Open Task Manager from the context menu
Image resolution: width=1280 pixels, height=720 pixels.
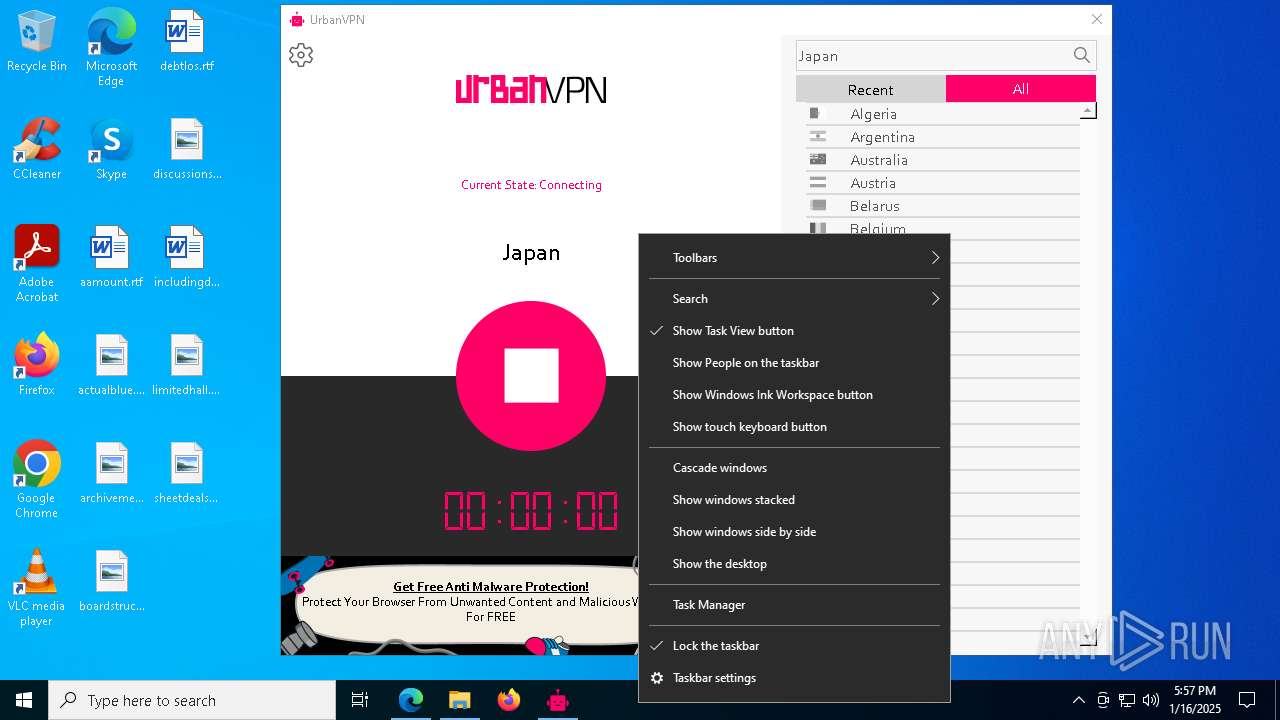tap(794, 605)
